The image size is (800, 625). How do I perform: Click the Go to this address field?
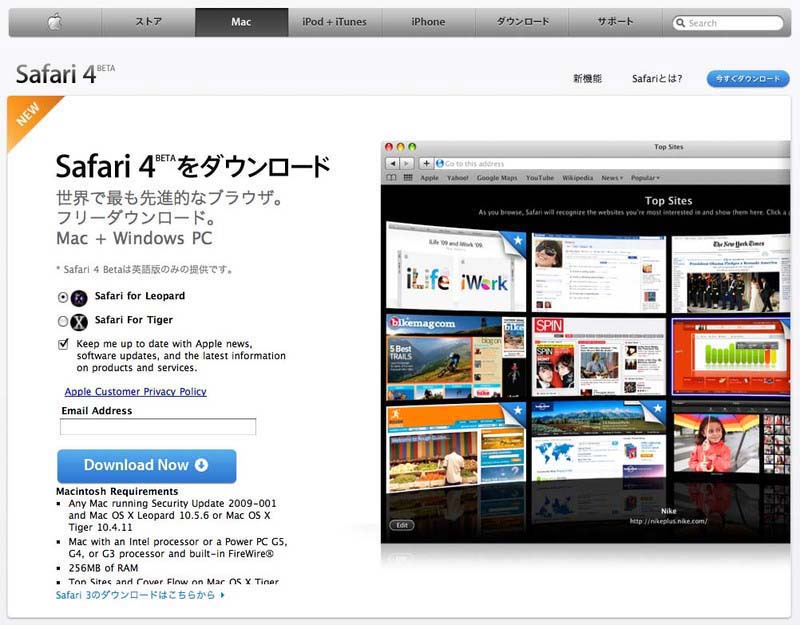click(612, 163)
